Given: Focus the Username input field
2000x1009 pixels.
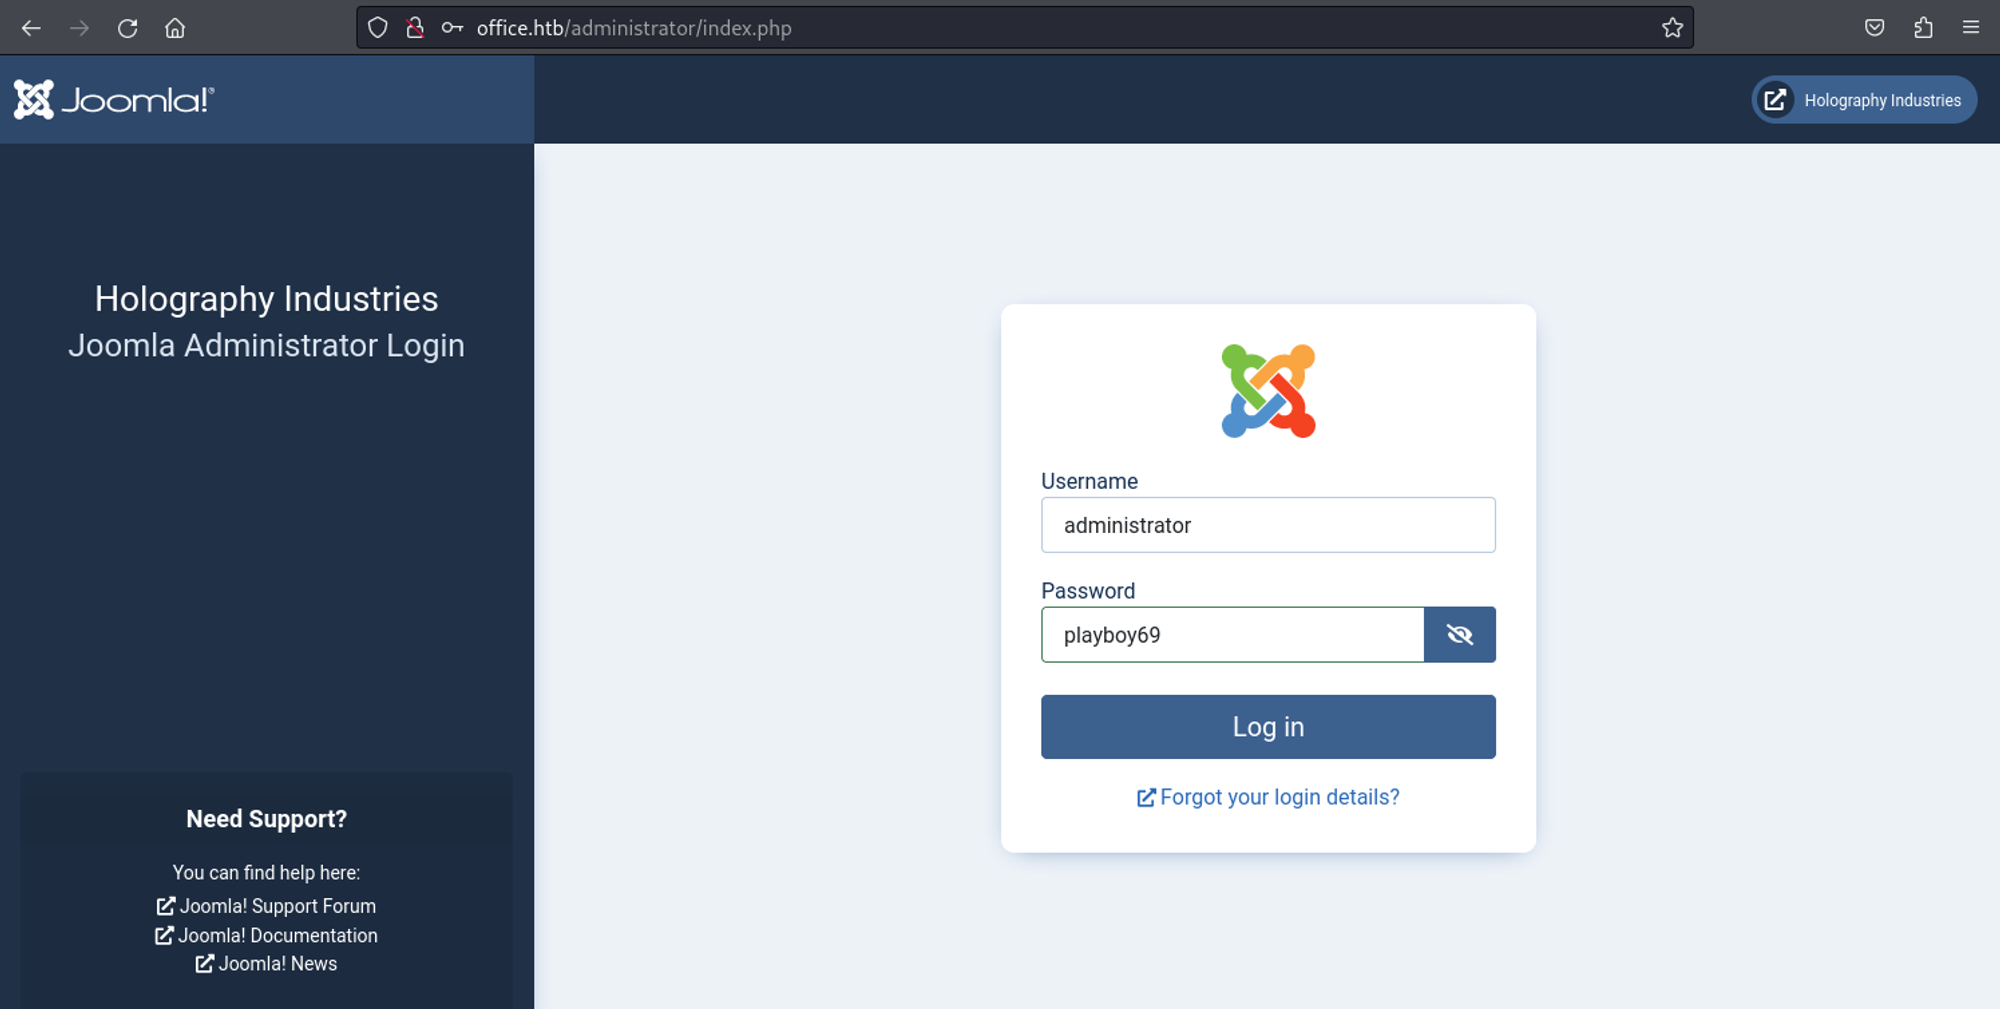Looking at the screenshot, I should (x=1268, y=525).
